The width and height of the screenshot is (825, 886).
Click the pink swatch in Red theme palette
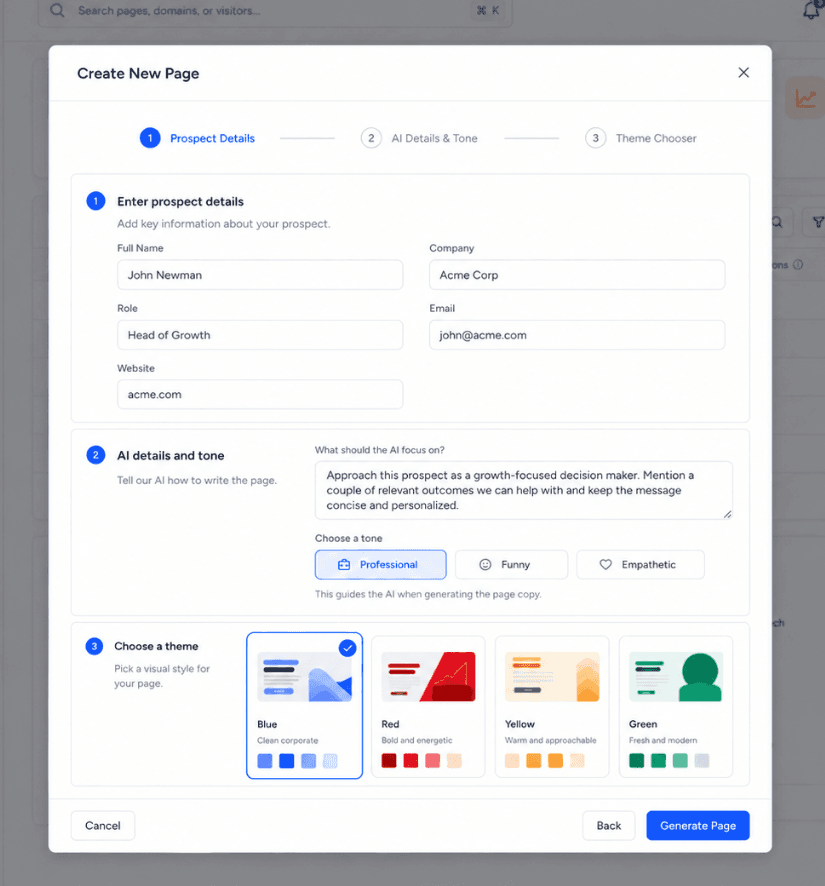click(x=432, y=761)
